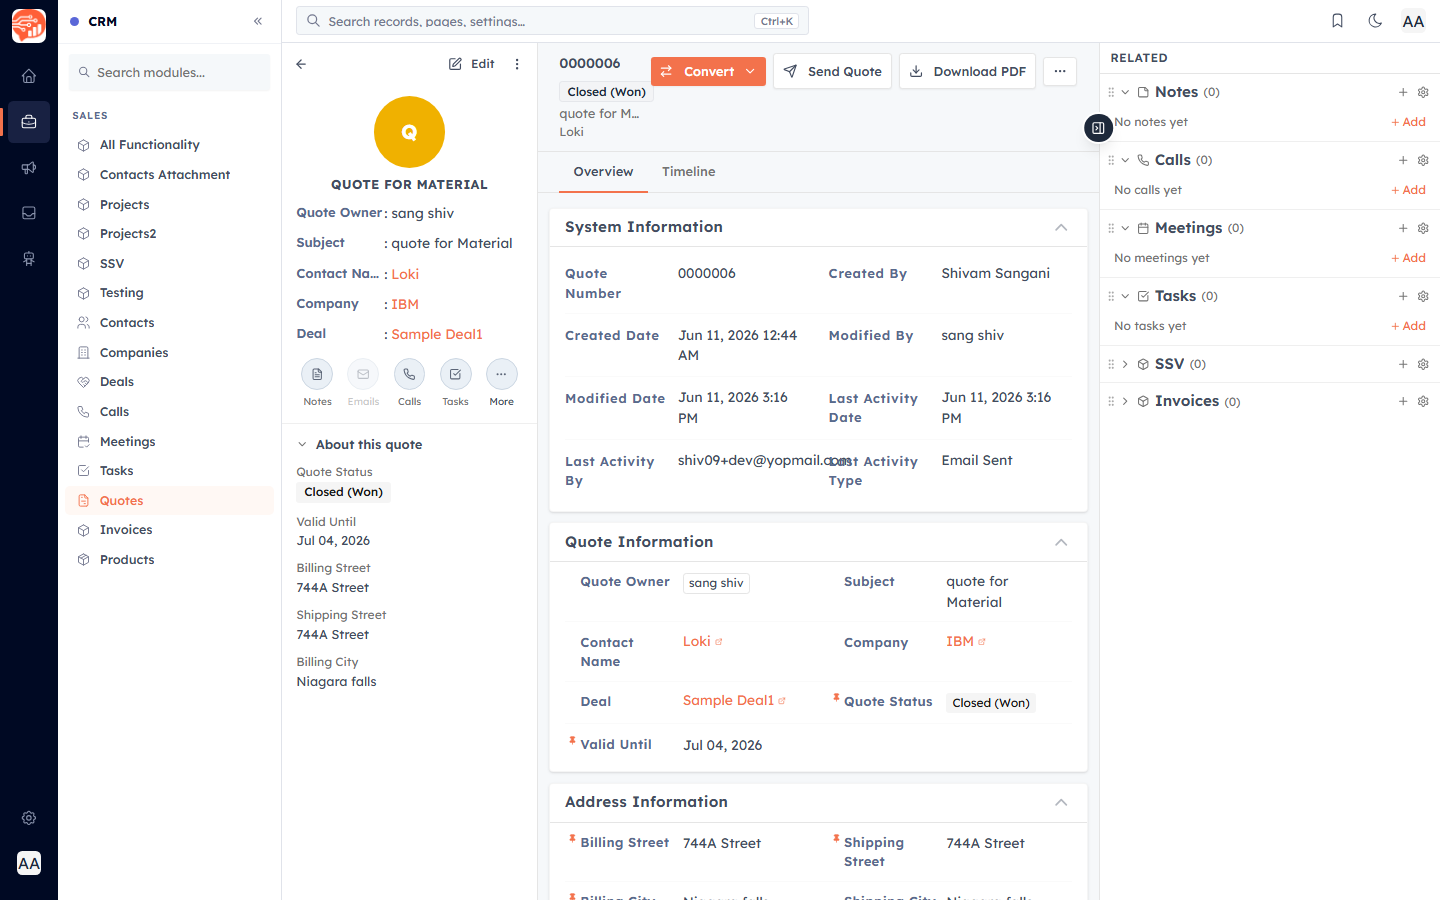This screenshot has width=1440, height=900.
Task: Add a note with the Notes plus icon
Action: [1403, 92]
